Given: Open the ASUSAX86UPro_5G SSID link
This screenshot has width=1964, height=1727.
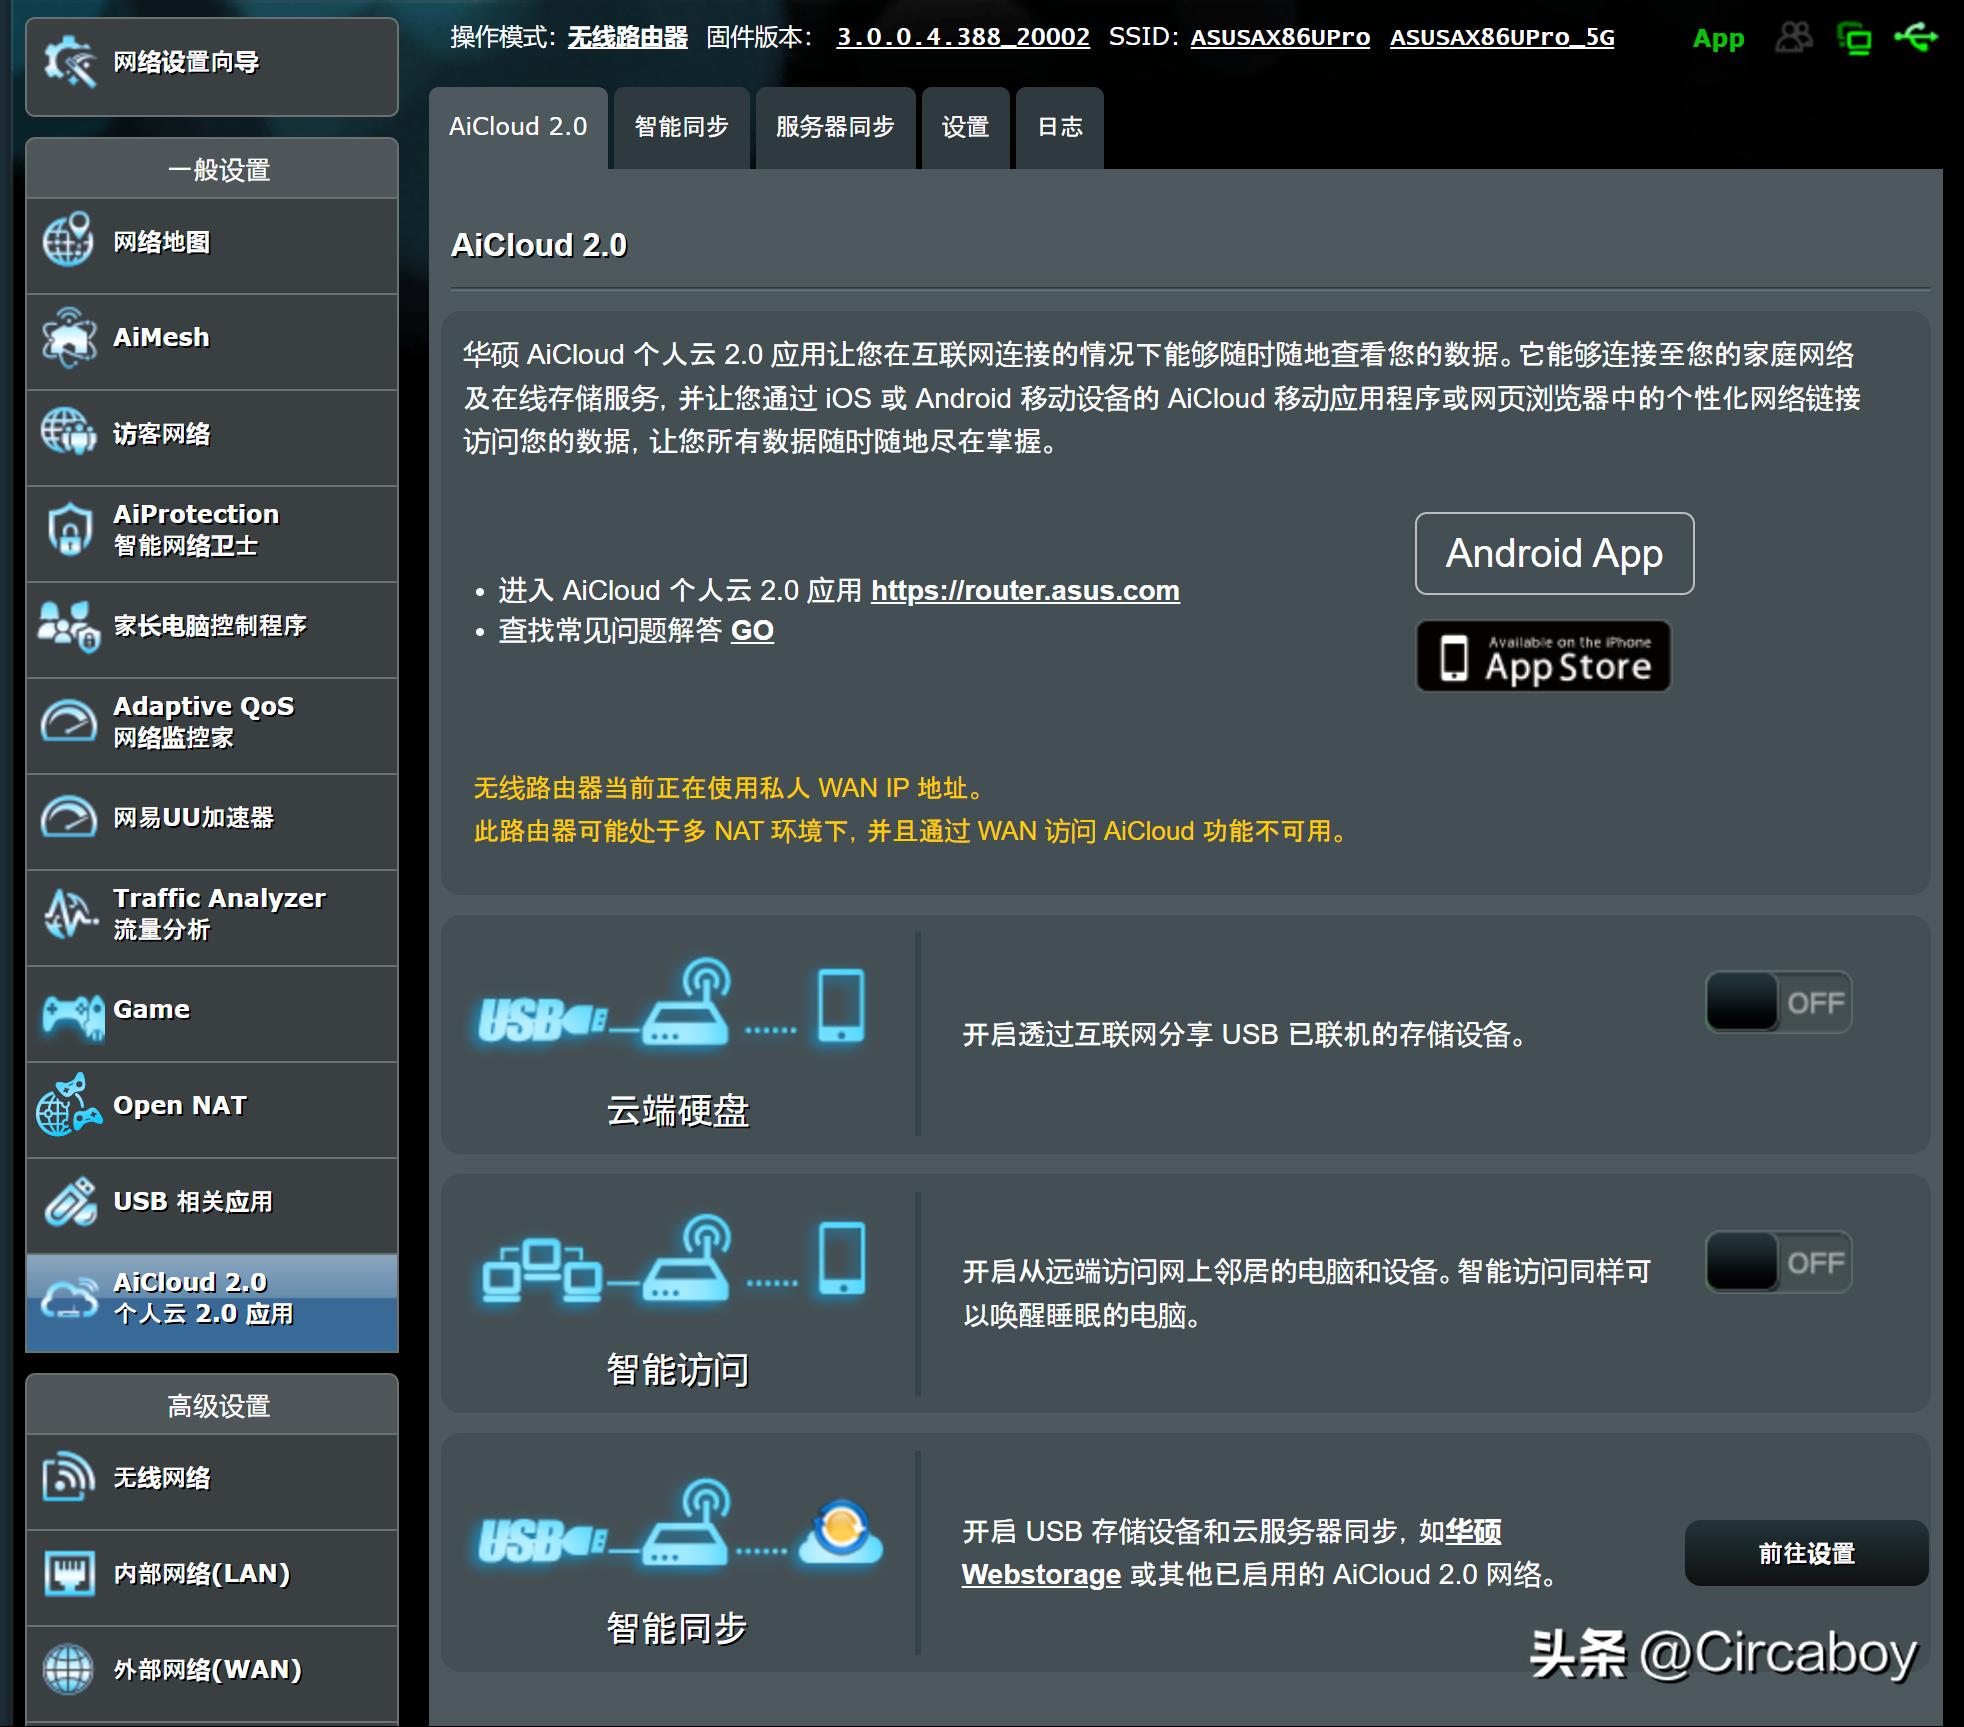Looking at the screenshot, I should pos(1503,38).
